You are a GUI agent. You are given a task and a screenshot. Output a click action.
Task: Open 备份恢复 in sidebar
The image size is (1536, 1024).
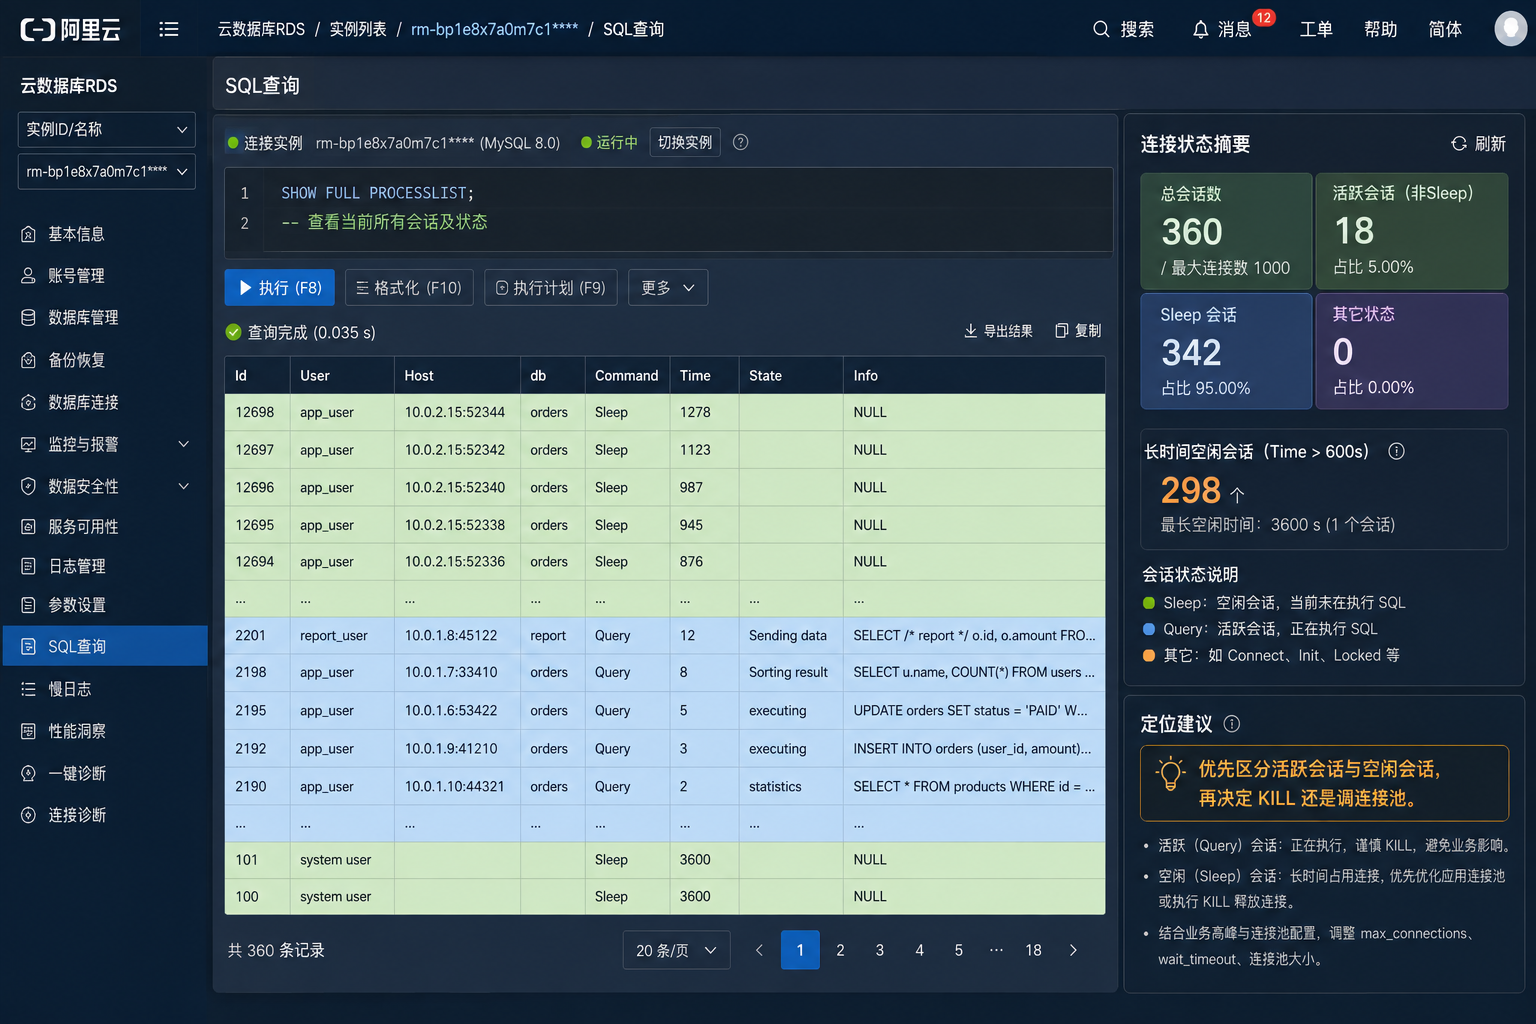click(105, 360)
